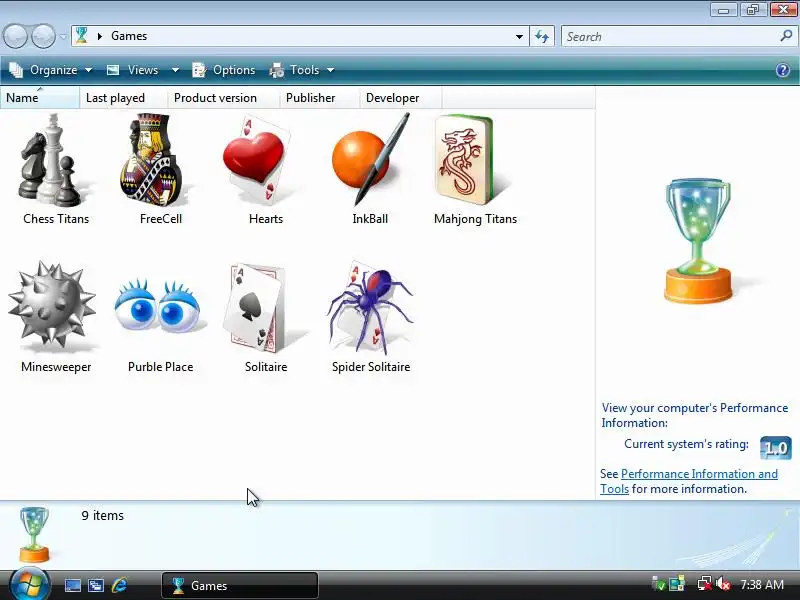Click the Back navigation button
800x600 pixels.
[x=15, y=36]
